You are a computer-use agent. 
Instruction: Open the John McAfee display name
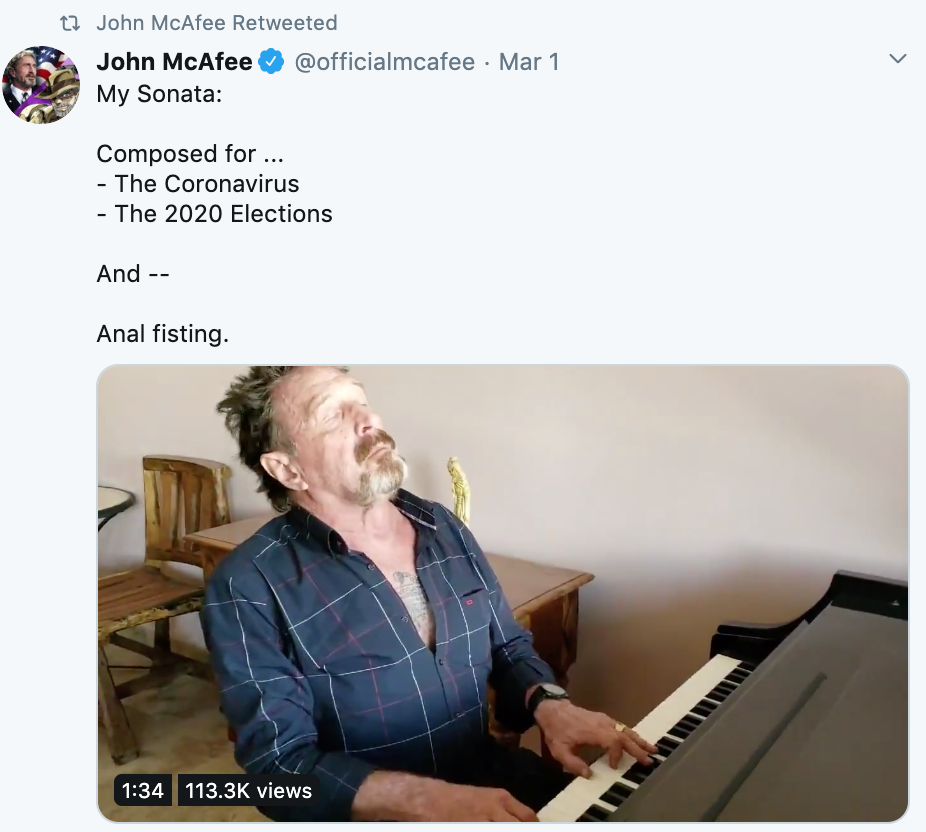click(174, 62)
